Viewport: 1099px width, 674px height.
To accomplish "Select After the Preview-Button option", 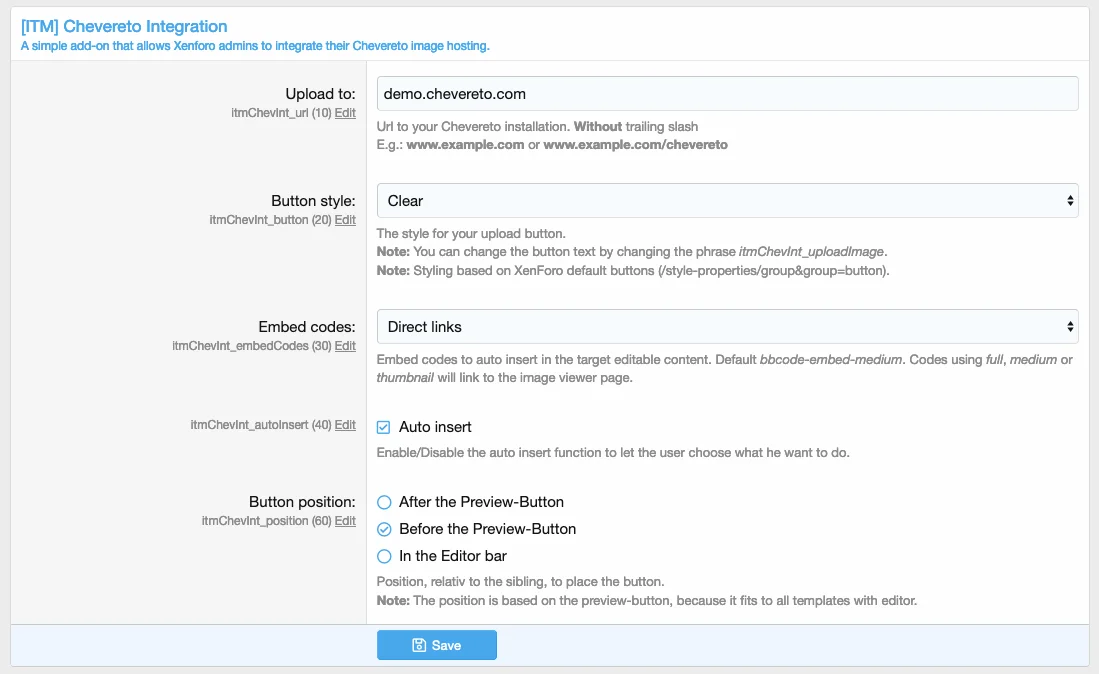I will (x=384, y=502).
